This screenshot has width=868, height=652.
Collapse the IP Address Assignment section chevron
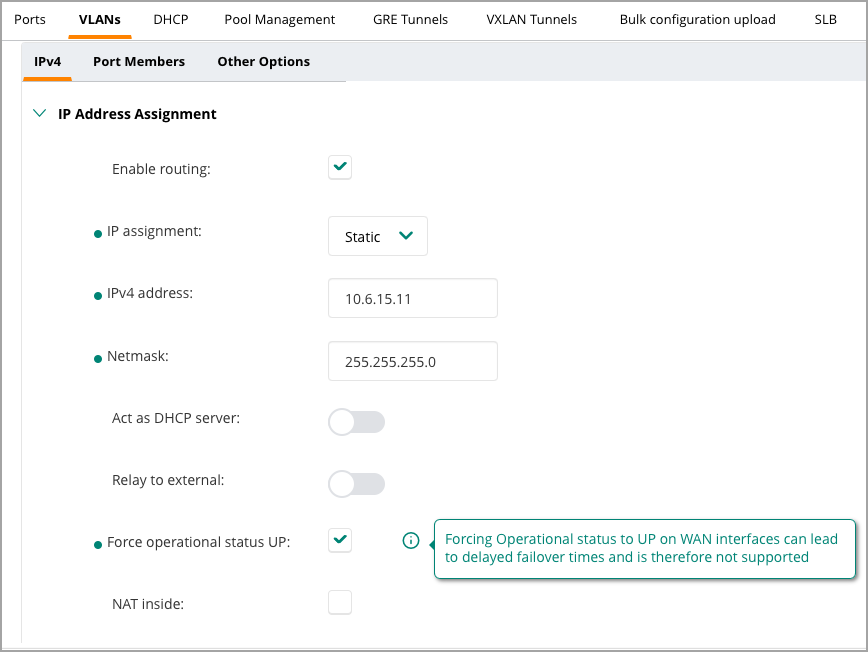(39, 113)
